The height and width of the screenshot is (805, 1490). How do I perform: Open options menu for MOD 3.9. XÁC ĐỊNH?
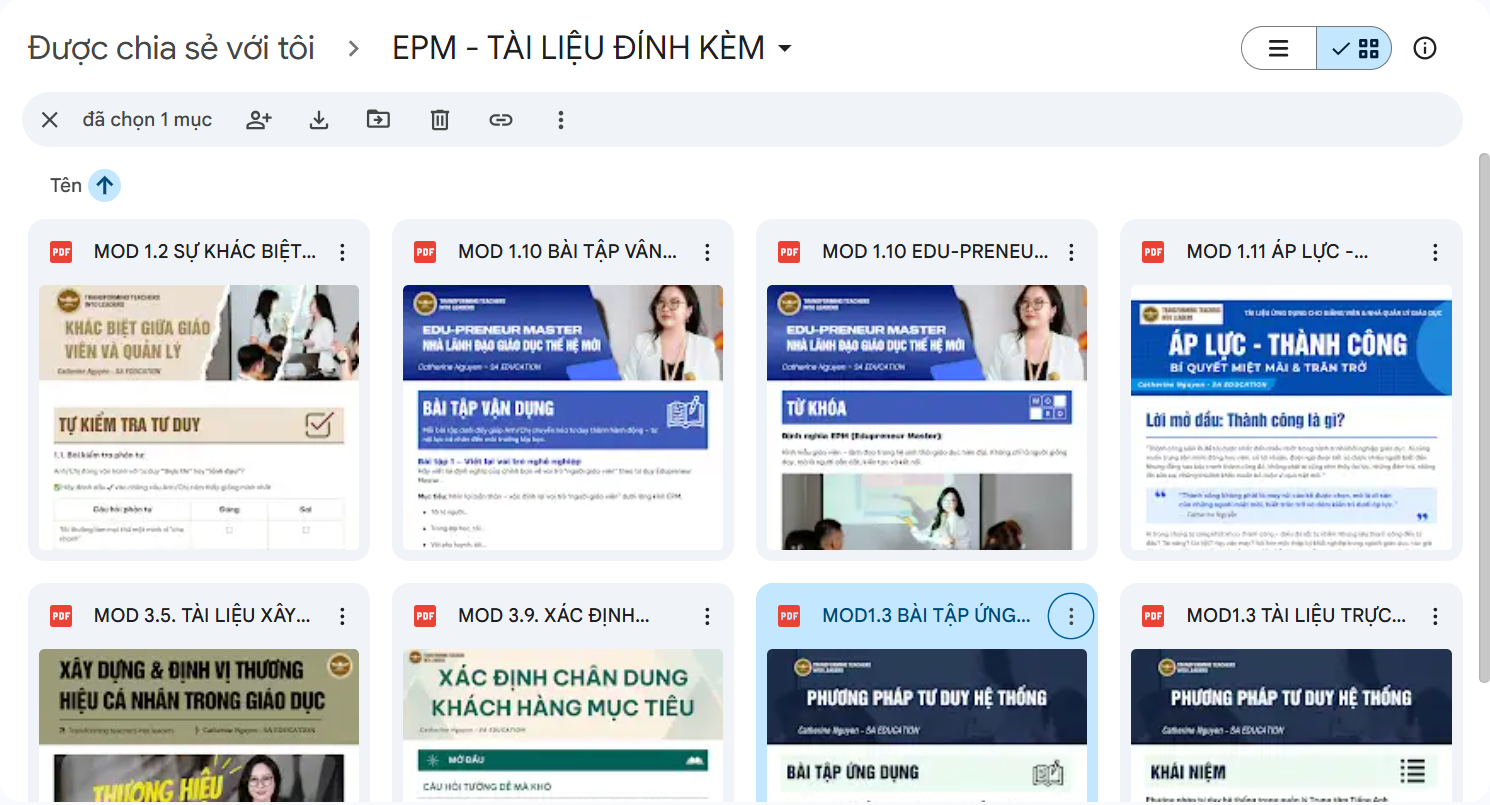click(707, 616)
